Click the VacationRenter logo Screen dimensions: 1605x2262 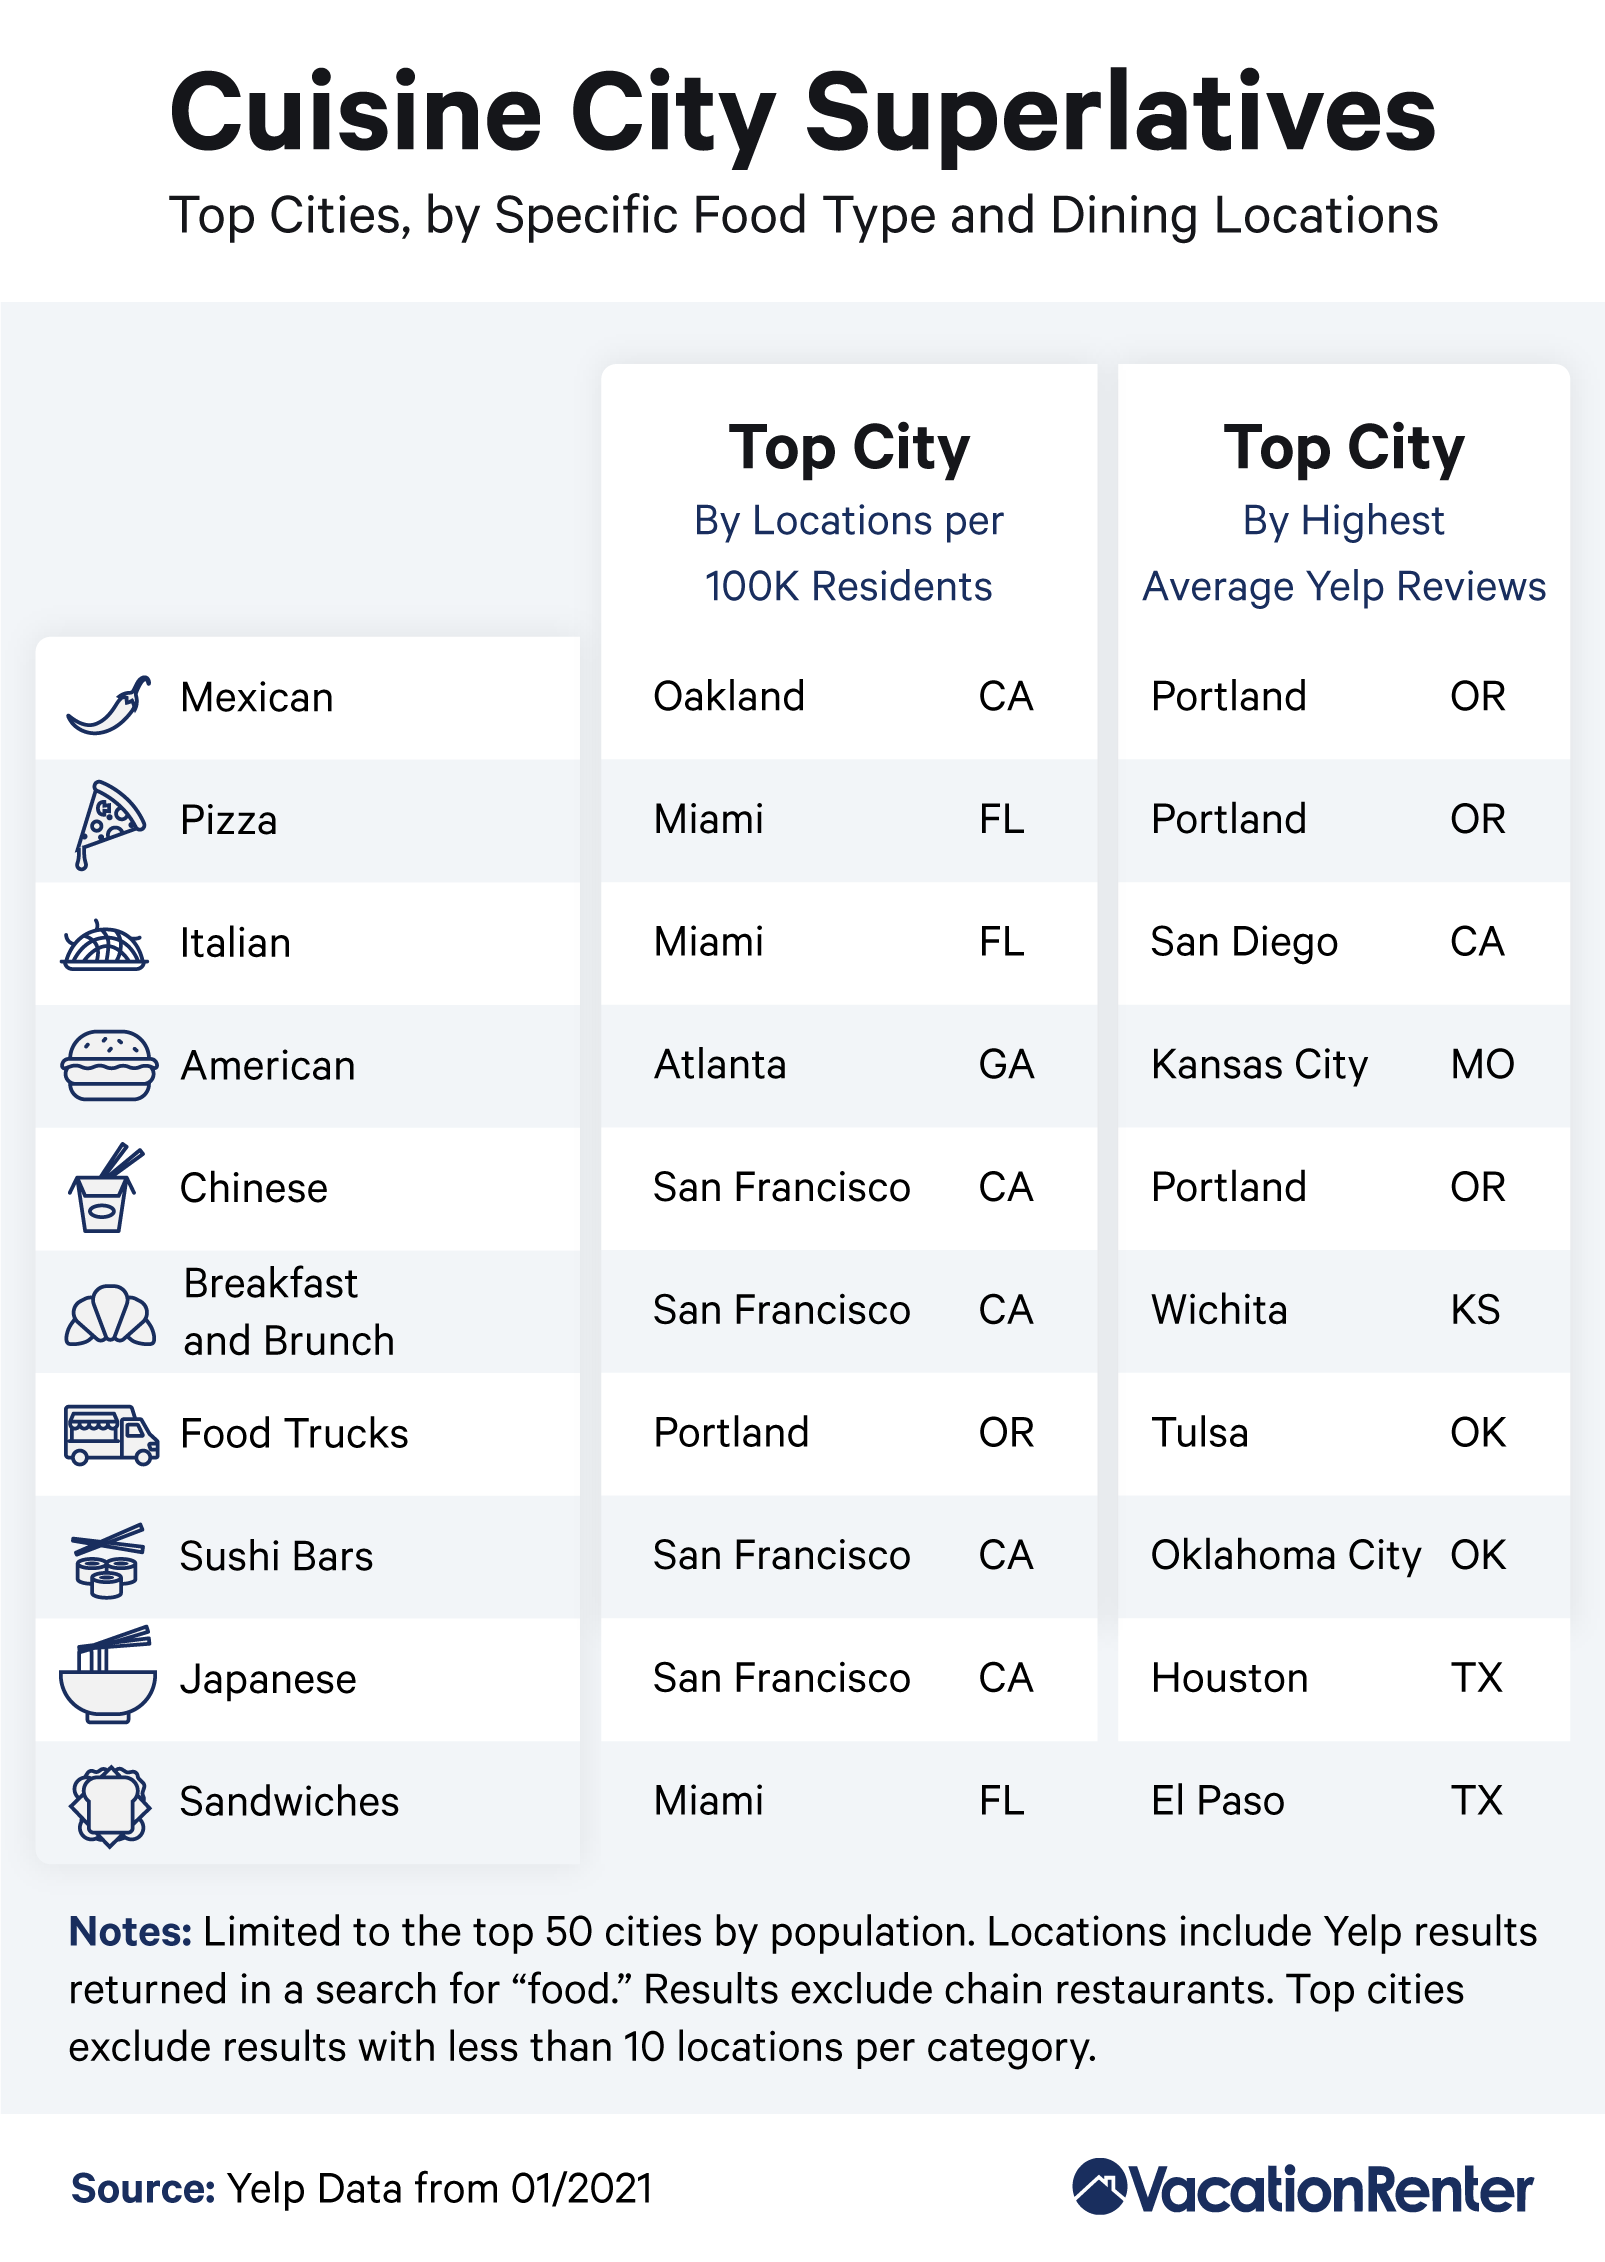point(1302,2188)
